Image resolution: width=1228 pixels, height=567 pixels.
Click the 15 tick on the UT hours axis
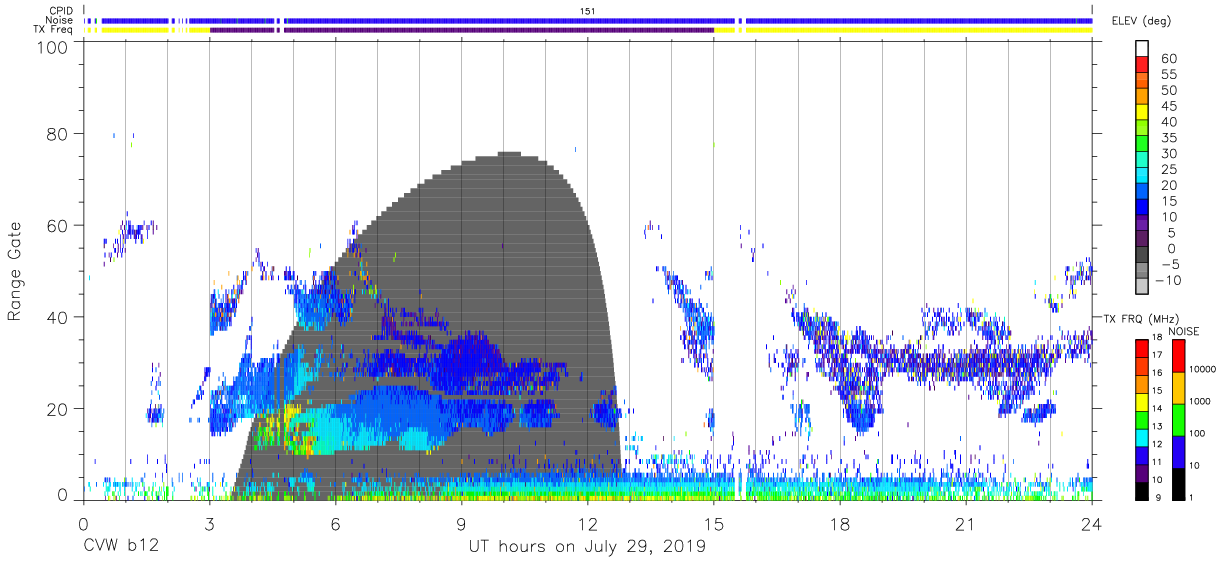(714, 524)
